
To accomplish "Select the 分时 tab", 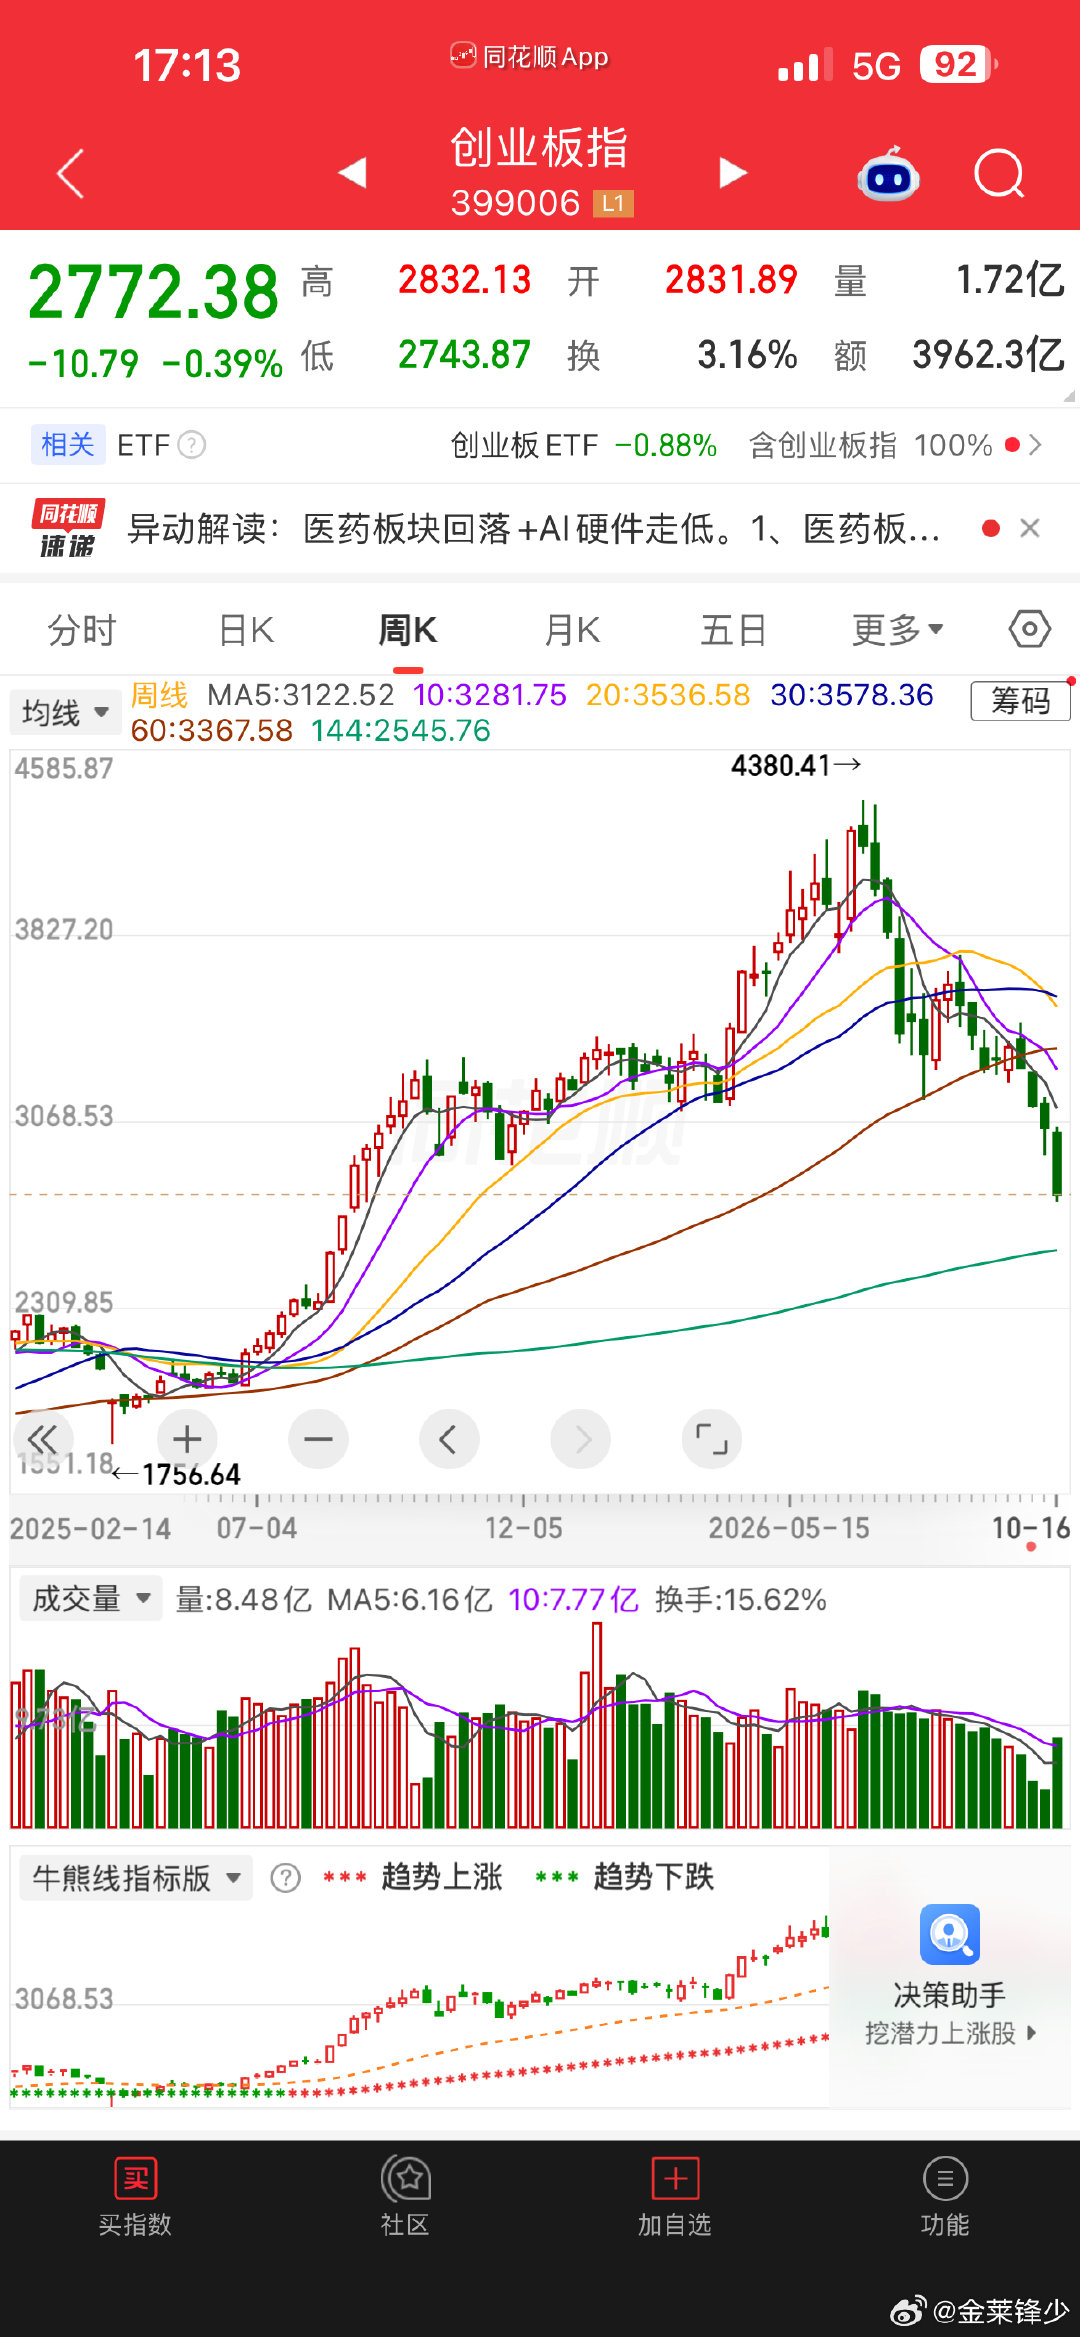I will click(82, 630).
